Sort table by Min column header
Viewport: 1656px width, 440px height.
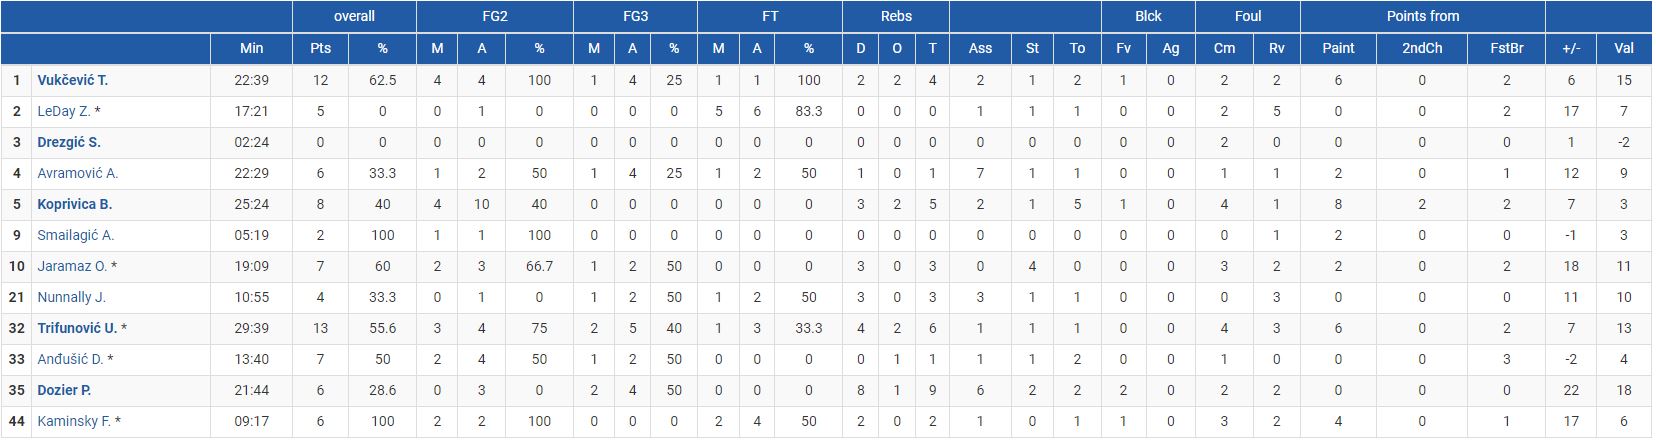(252, 48)
